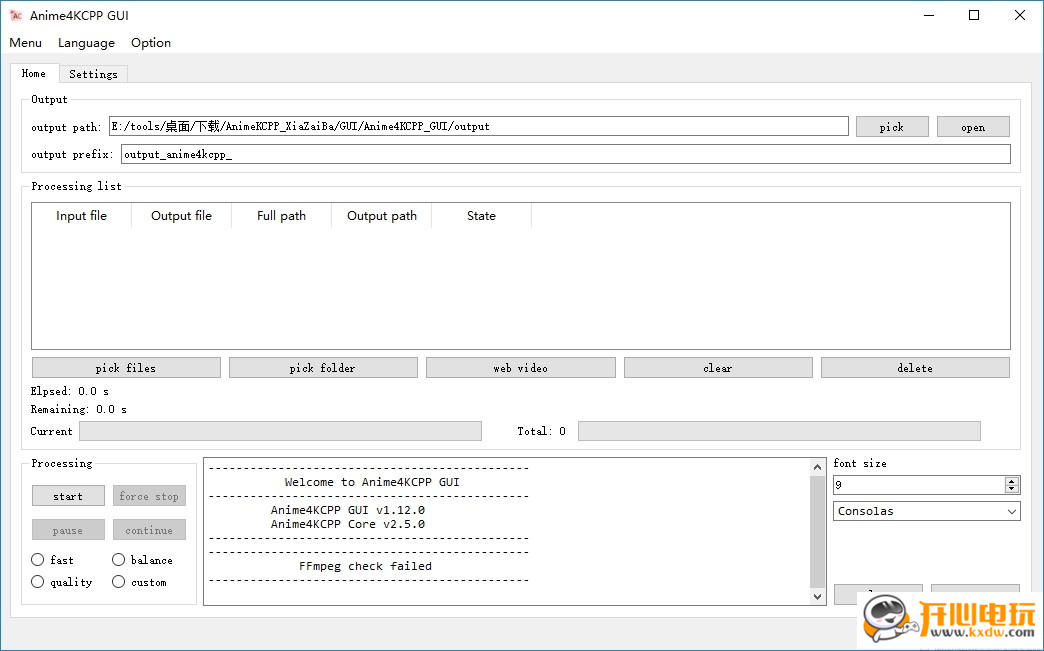Click the Anime4KCPP GUI v1.12.0 log line
This screenshot has height=651, width=1044.
pos(348,510)
